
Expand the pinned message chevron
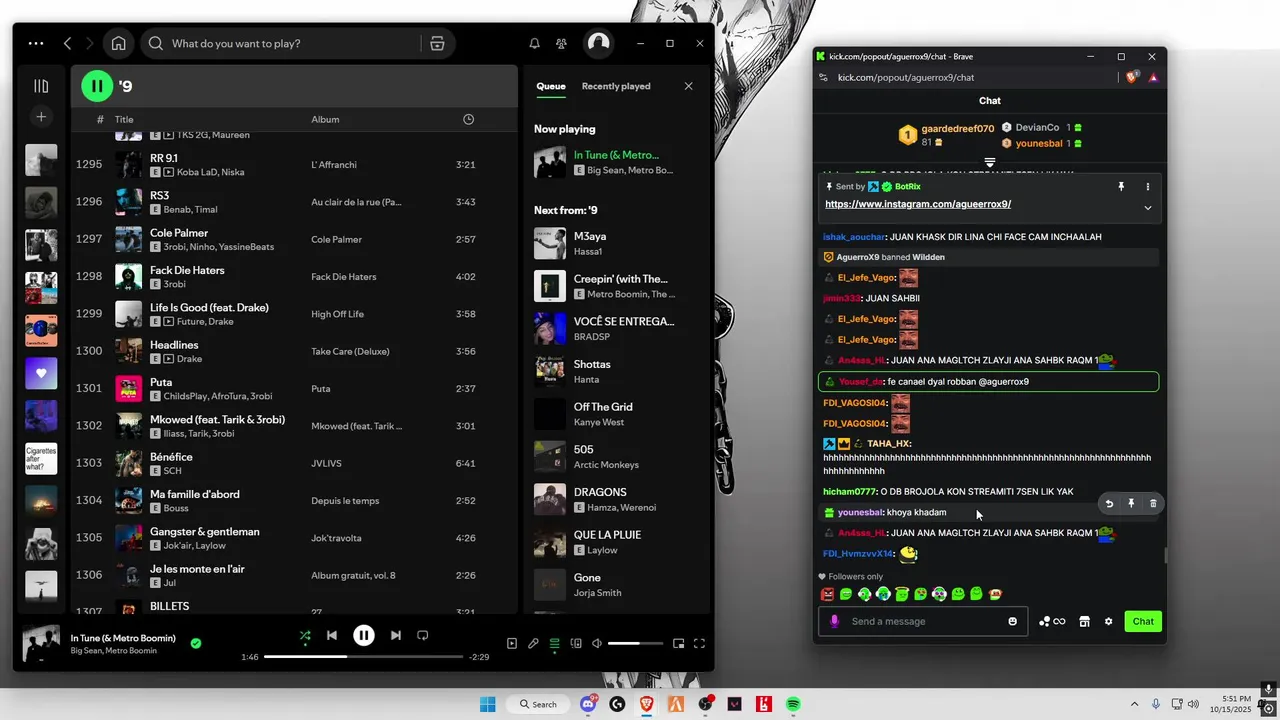(x=1147, y=208)
